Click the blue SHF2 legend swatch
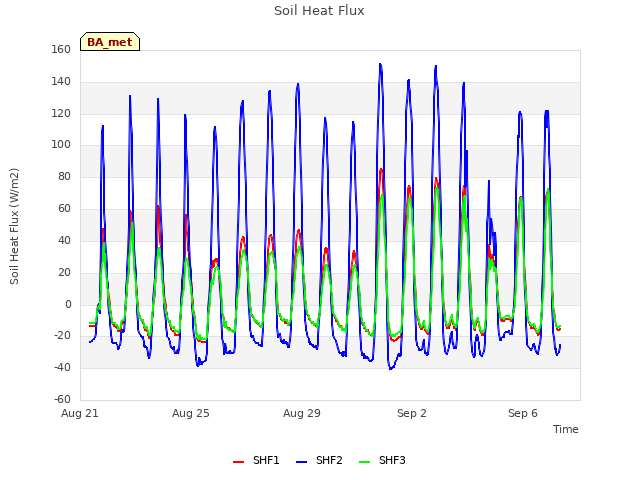 pyautogui.click(x=301, y=462)
